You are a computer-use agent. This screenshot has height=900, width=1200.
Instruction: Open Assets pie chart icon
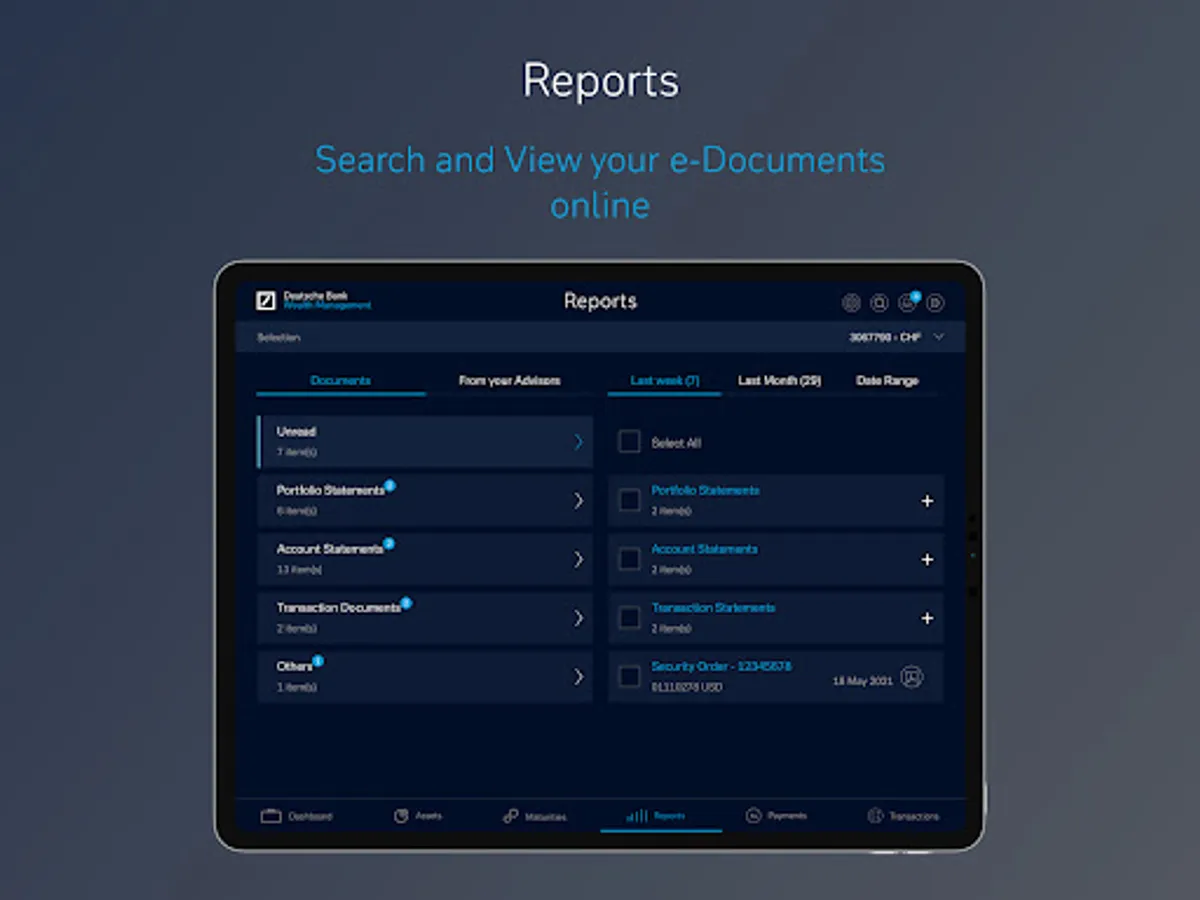[x=402, y=816]
